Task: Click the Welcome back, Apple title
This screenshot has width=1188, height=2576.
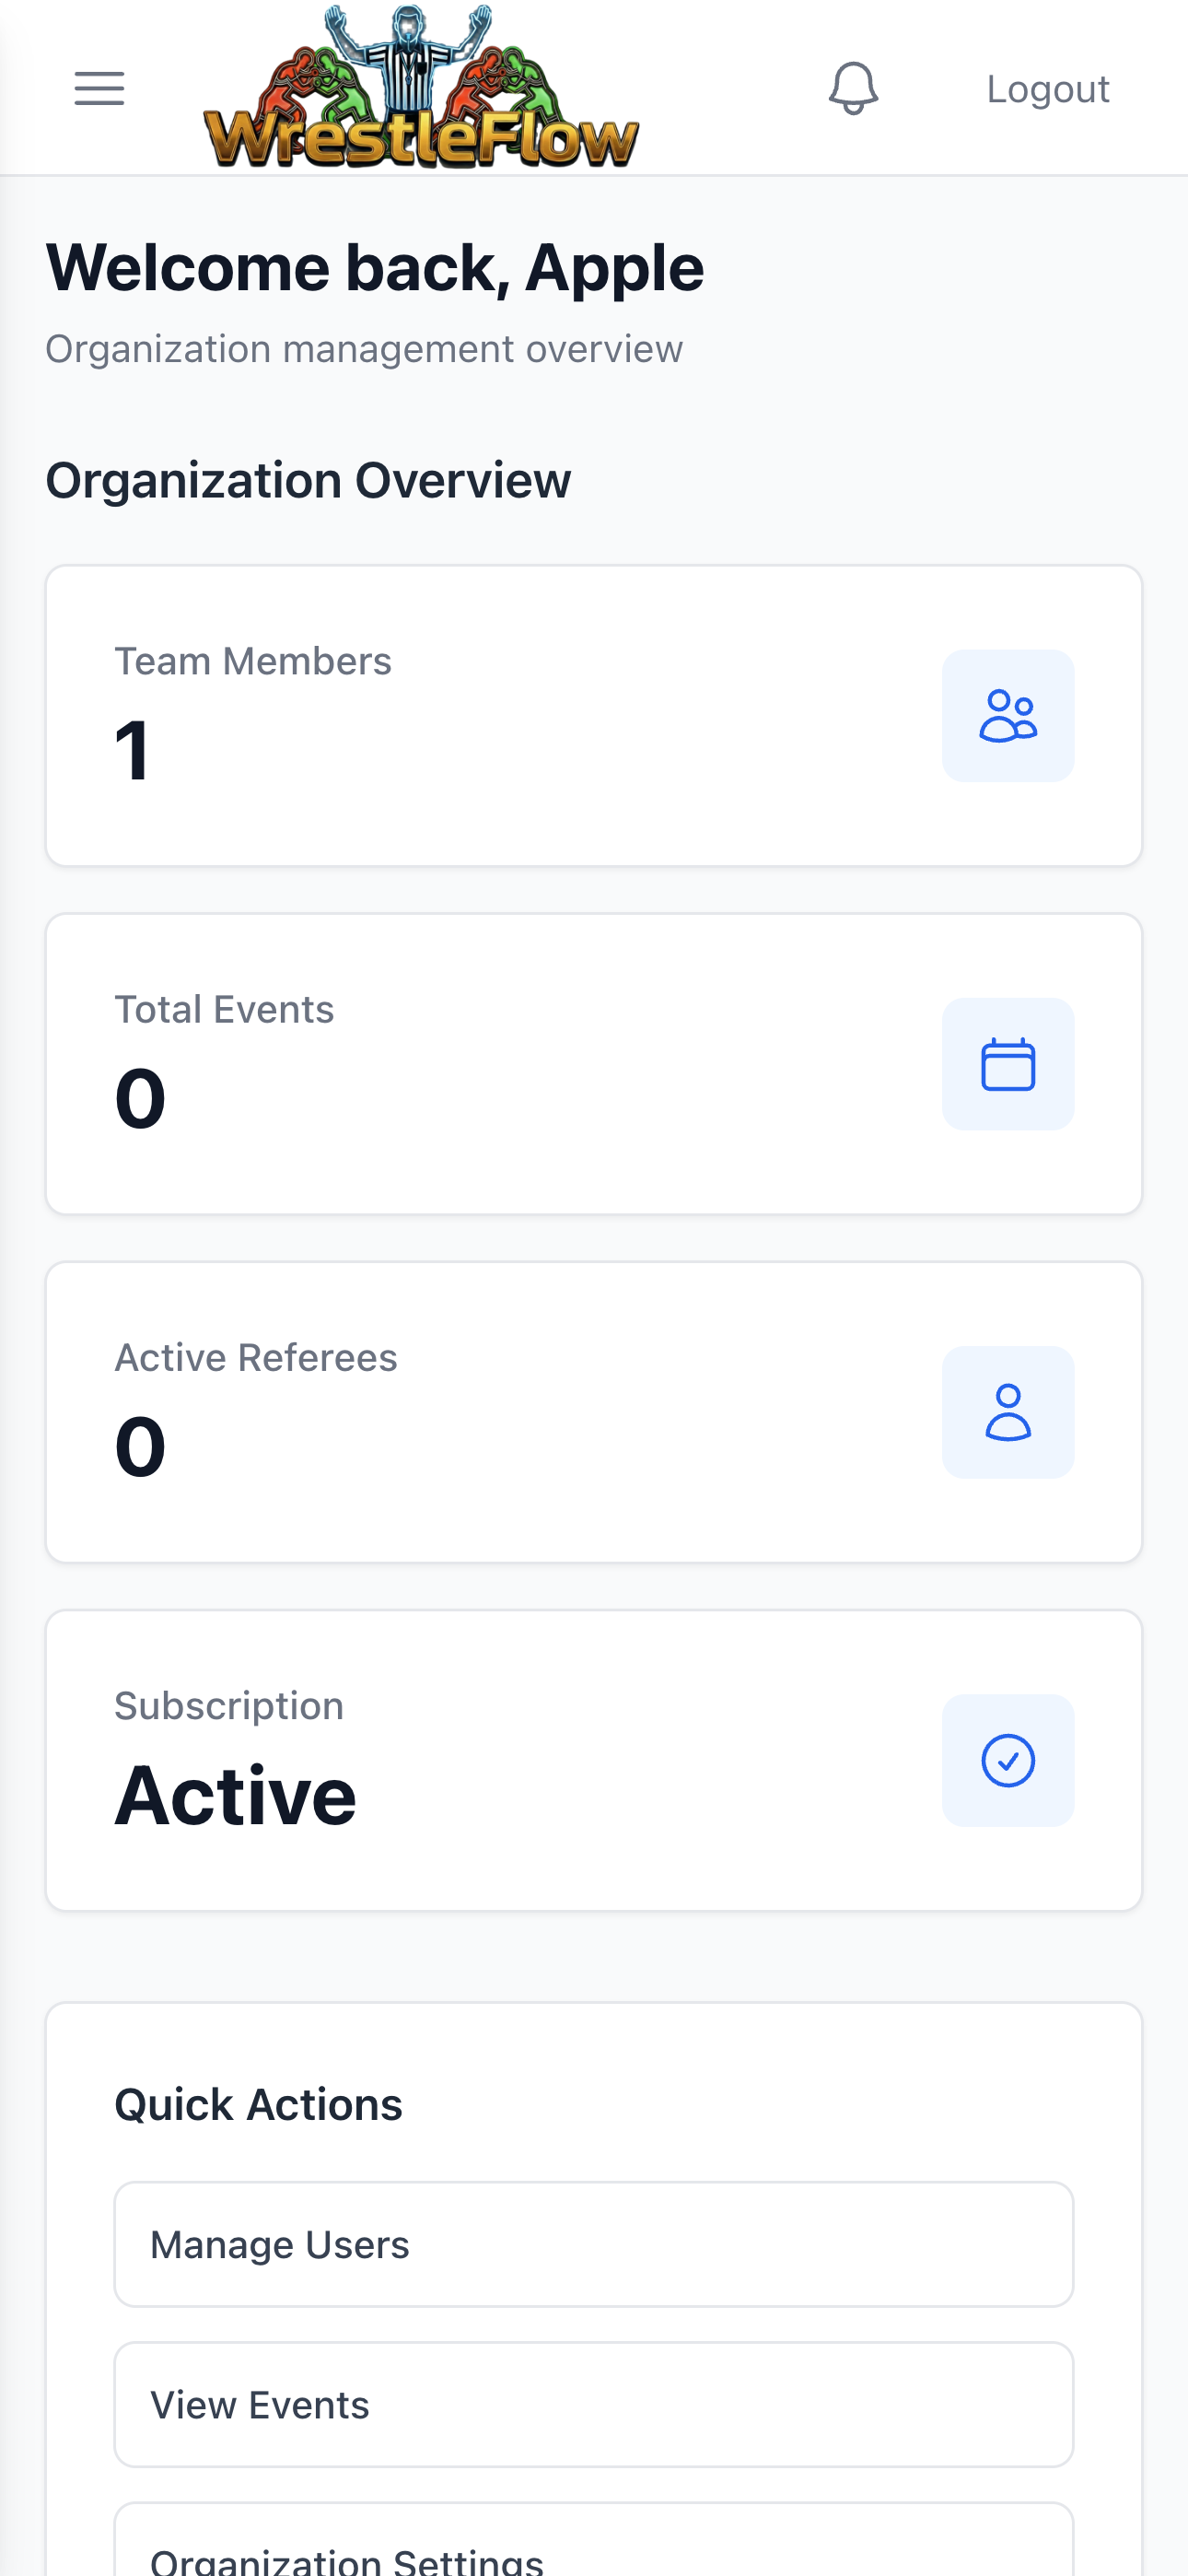Action: coord(375,268)
